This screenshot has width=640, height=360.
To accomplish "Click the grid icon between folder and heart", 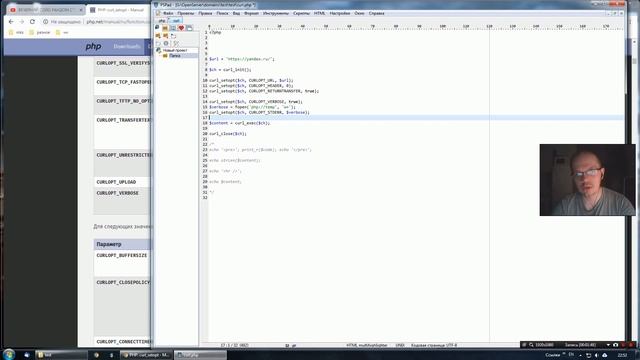I will point(173,28).
